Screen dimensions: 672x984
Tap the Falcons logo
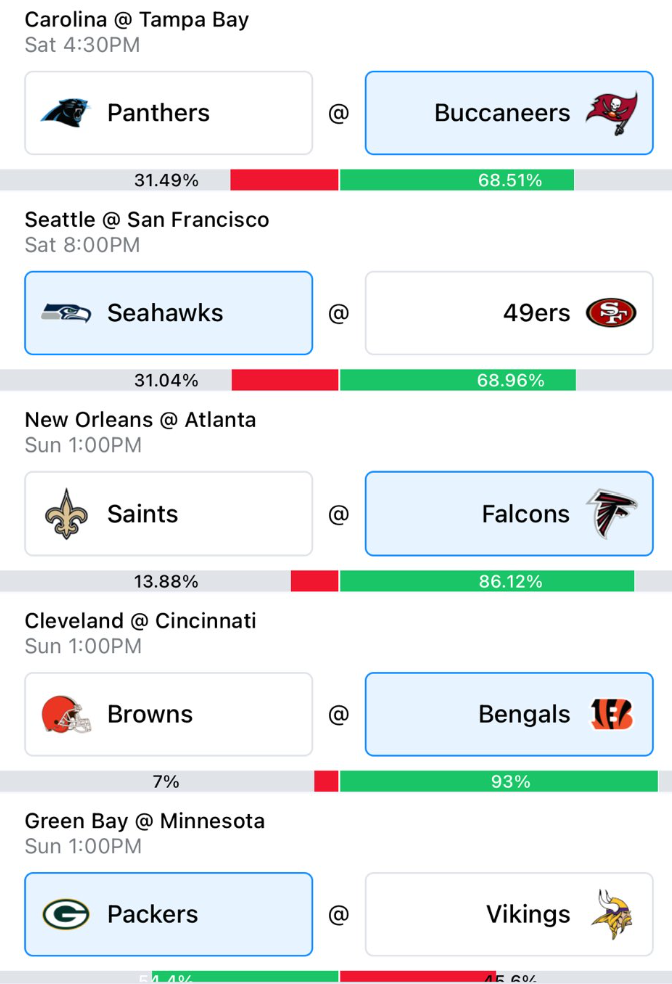point(612,514)
